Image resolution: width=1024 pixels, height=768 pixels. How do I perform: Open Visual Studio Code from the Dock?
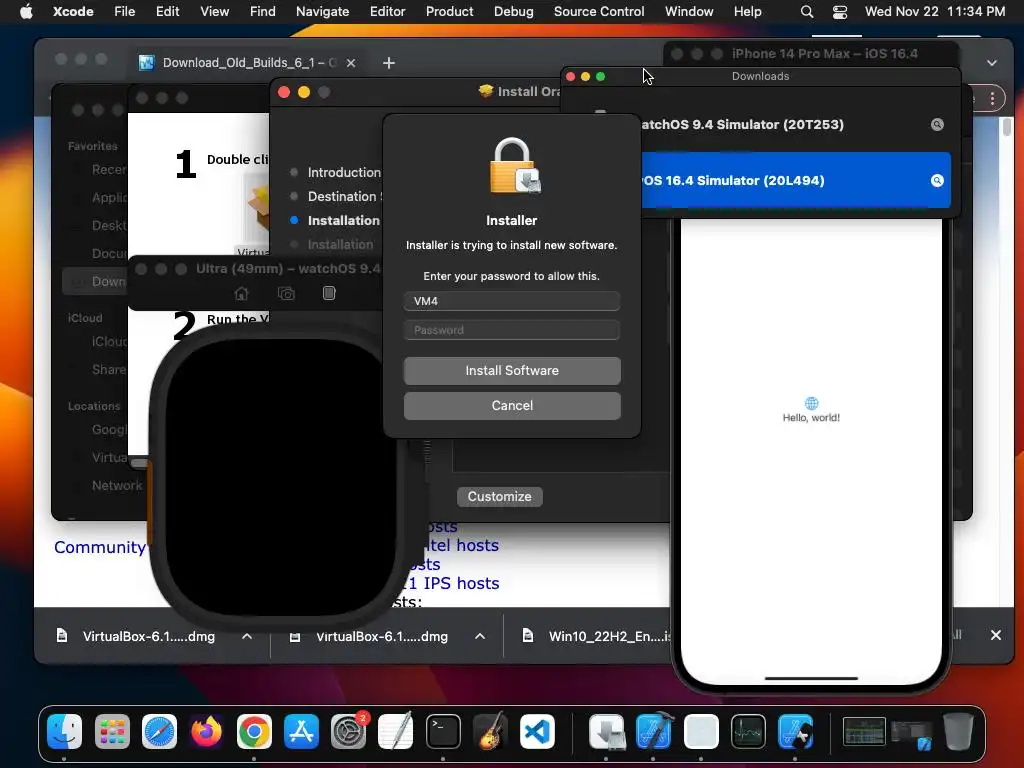(x=537, y=731)
